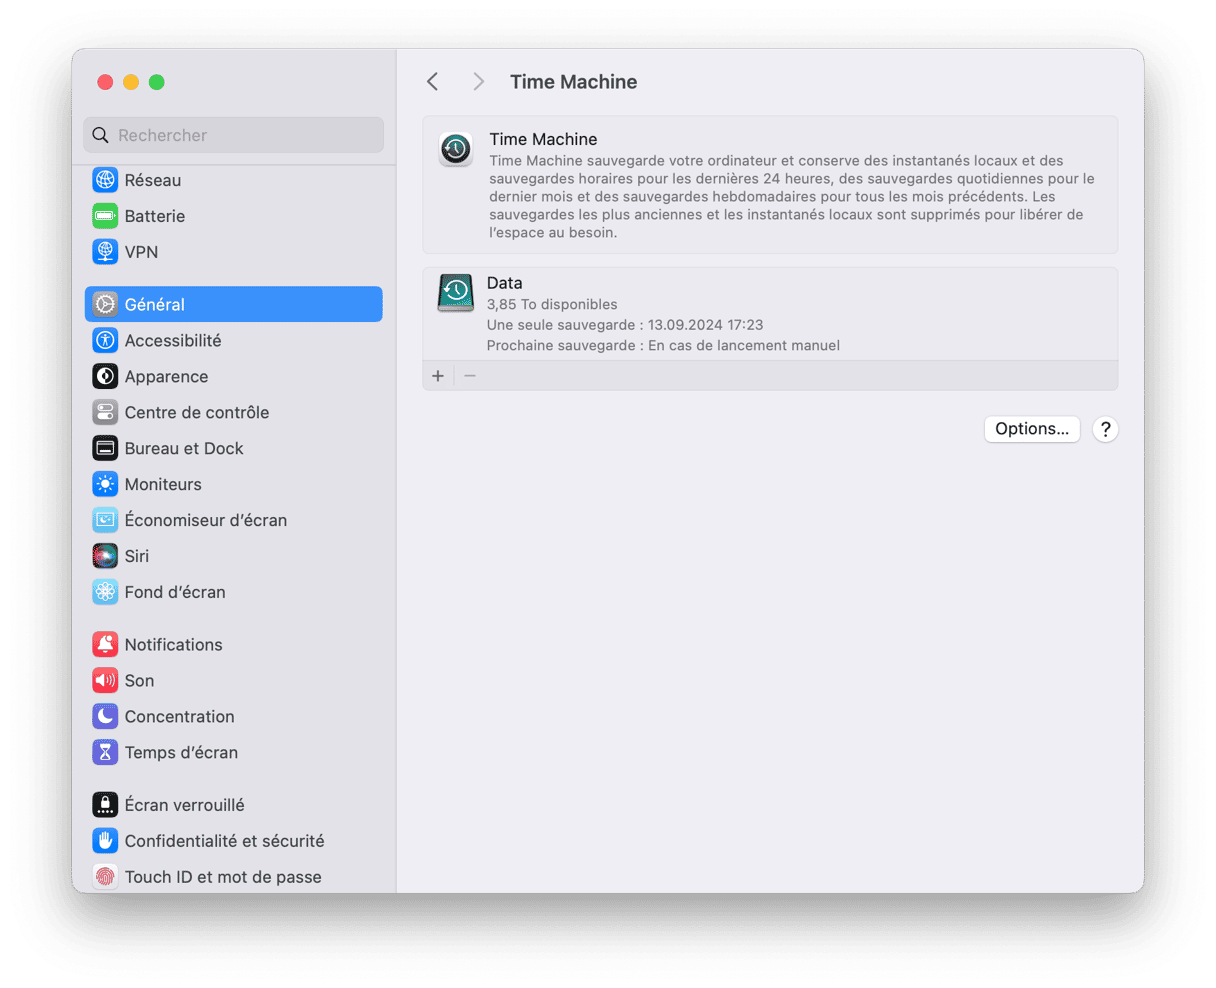Select the Général sidebar item

(233, 305)
